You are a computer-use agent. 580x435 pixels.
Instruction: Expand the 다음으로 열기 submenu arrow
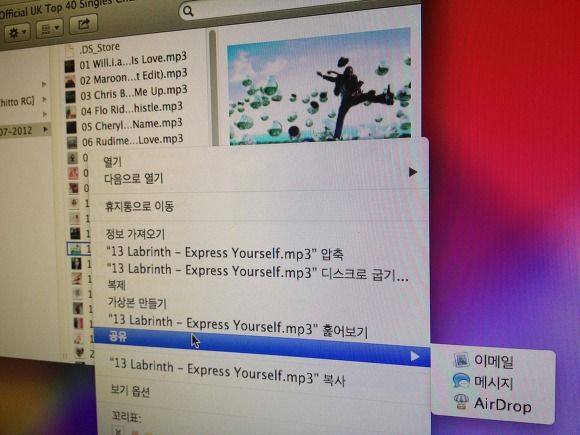(413, 172)
